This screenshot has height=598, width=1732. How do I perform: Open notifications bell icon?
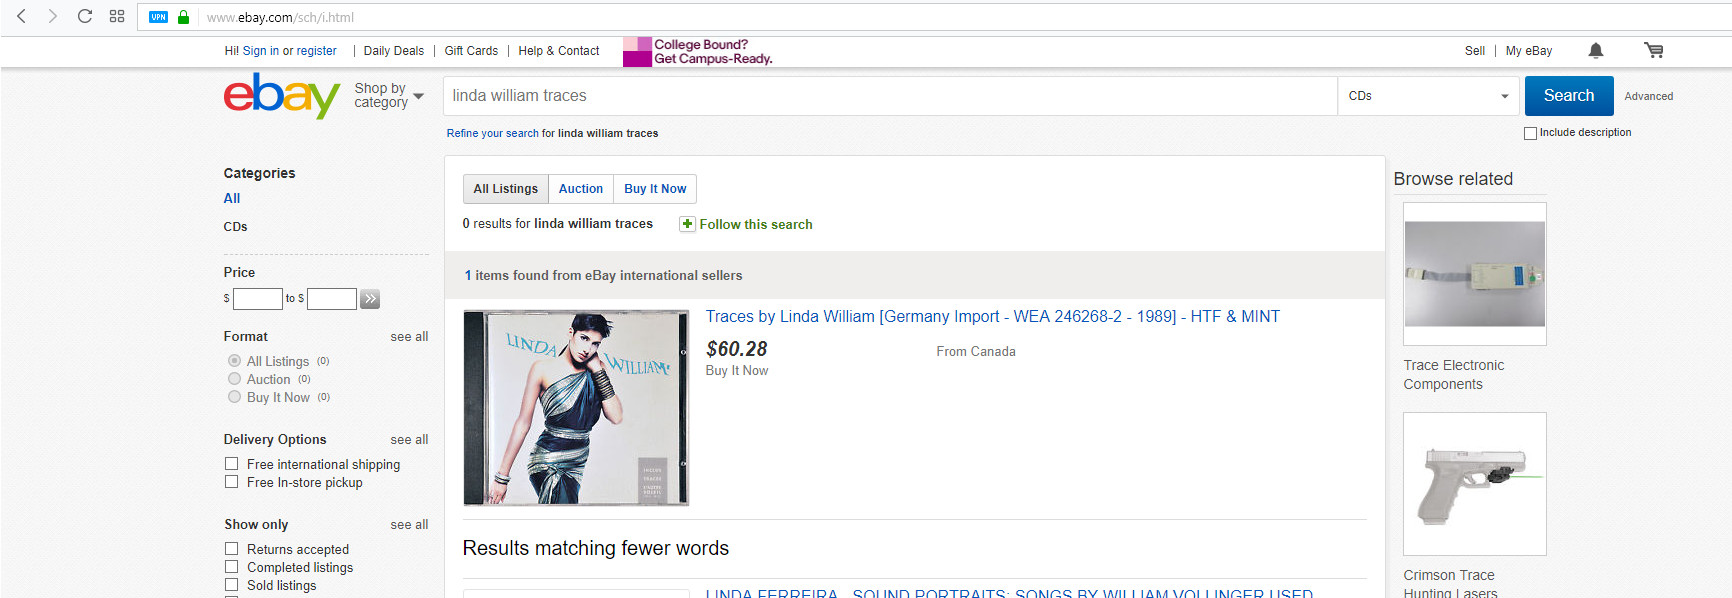click(x=1596, y=51)
